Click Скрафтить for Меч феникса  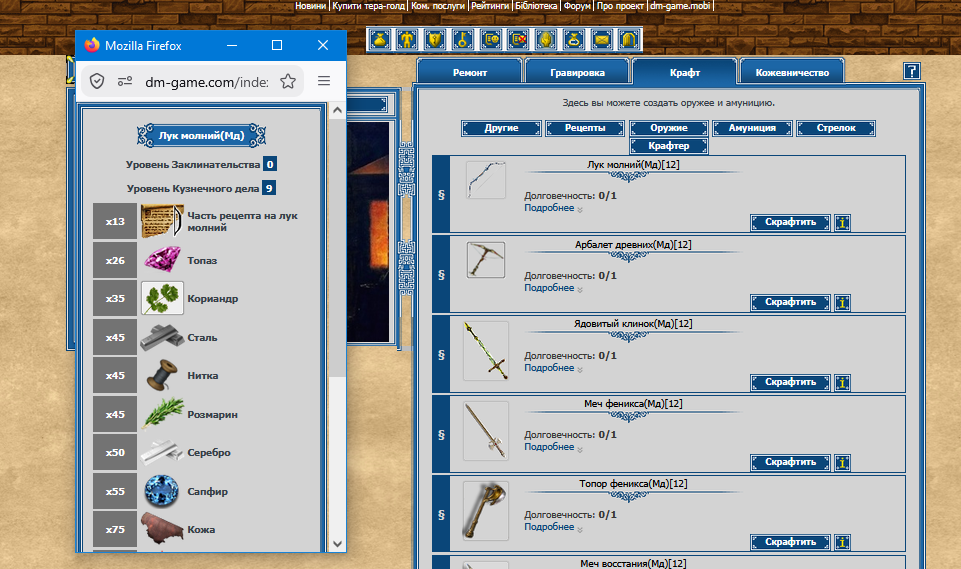click(x=791, y=462)
